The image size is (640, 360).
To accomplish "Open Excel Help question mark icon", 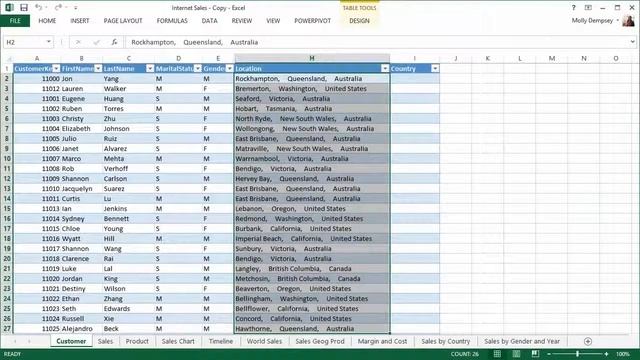I will pos(573,7).
